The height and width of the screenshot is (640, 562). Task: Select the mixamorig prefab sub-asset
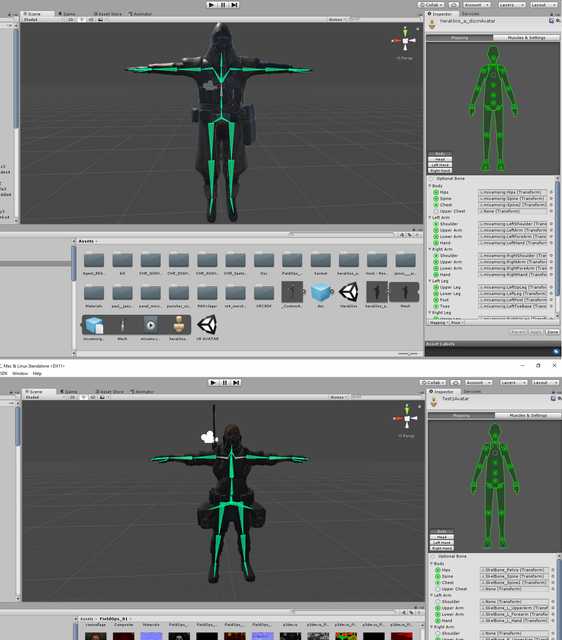(94, 325)
